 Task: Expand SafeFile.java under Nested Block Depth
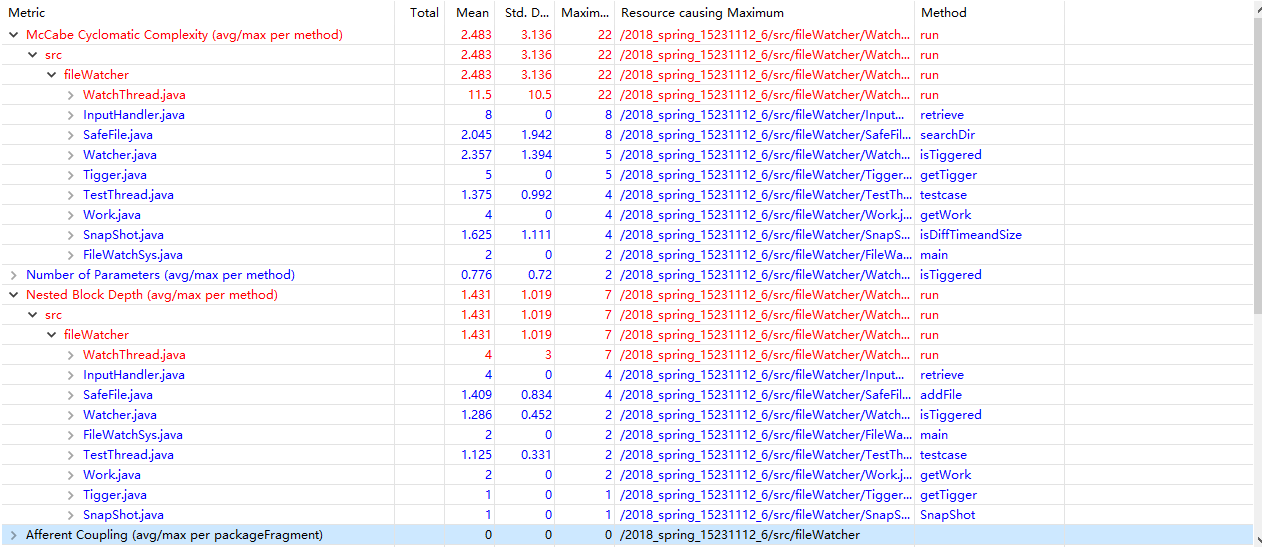pyautogui.click(x=70, y=395)
